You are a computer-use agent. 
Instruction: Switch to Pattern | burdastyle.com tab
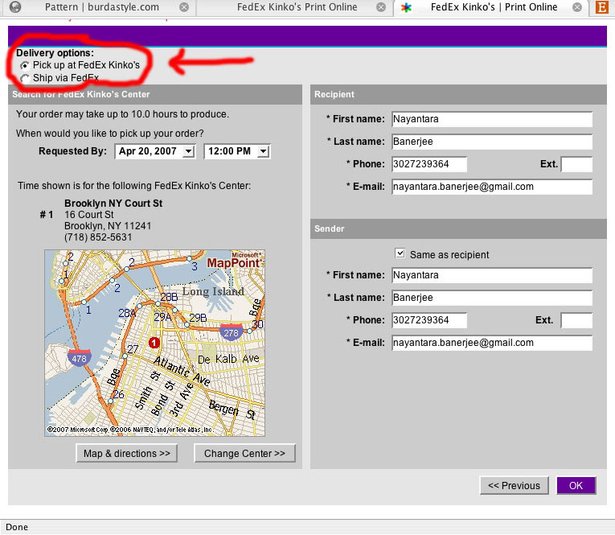point(102,7)
